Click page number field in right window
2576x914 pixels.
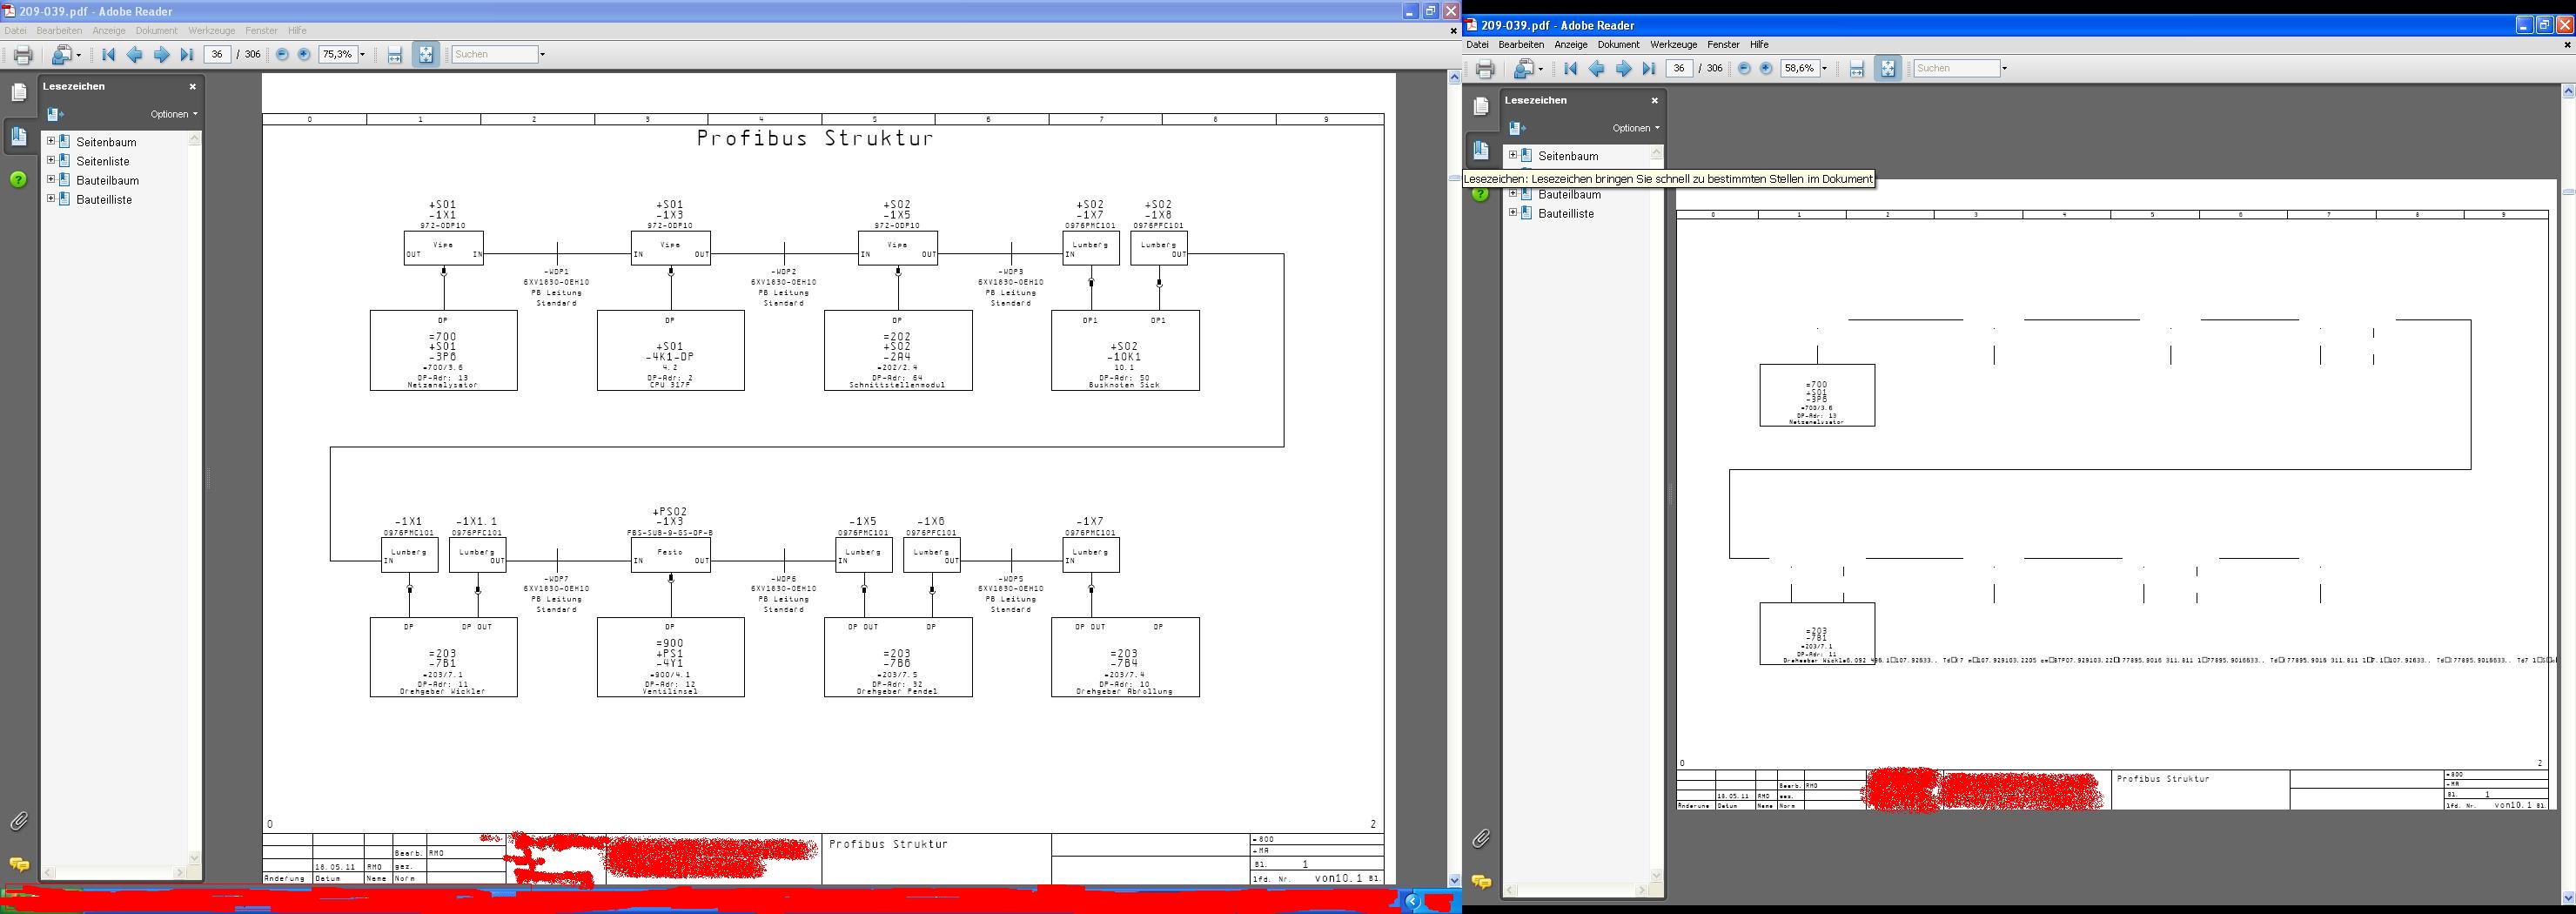coord(1679,69)
